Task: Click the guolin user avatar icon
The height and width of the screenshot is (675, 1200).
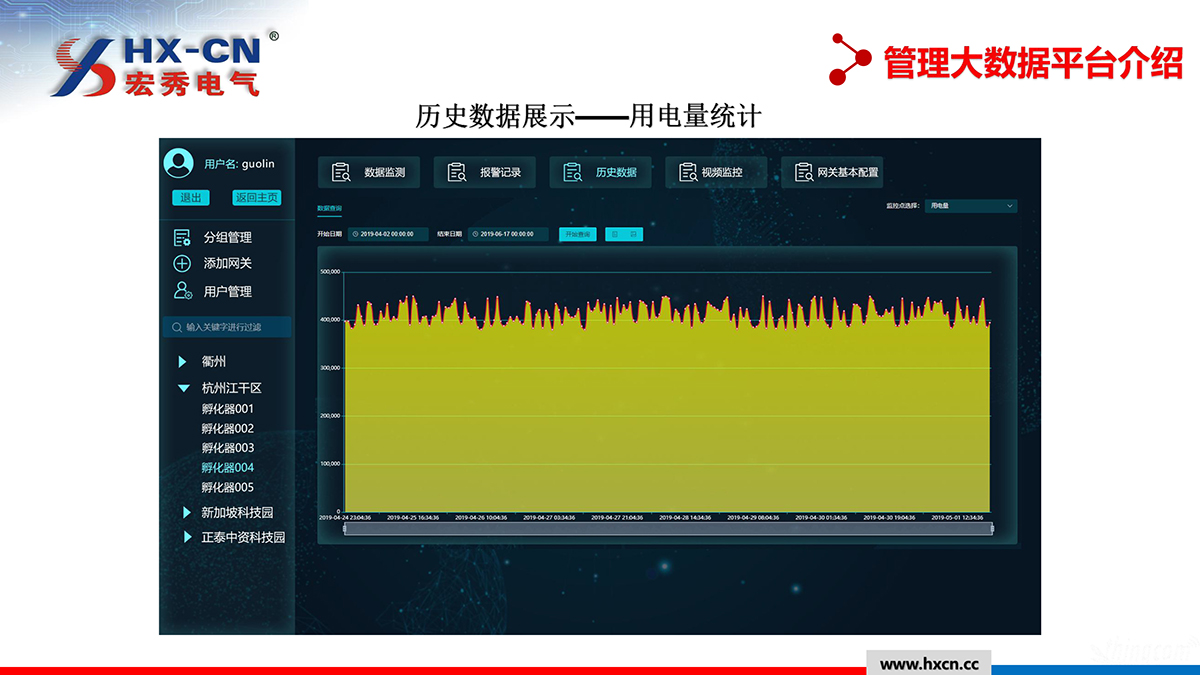Action: (178, 163)
